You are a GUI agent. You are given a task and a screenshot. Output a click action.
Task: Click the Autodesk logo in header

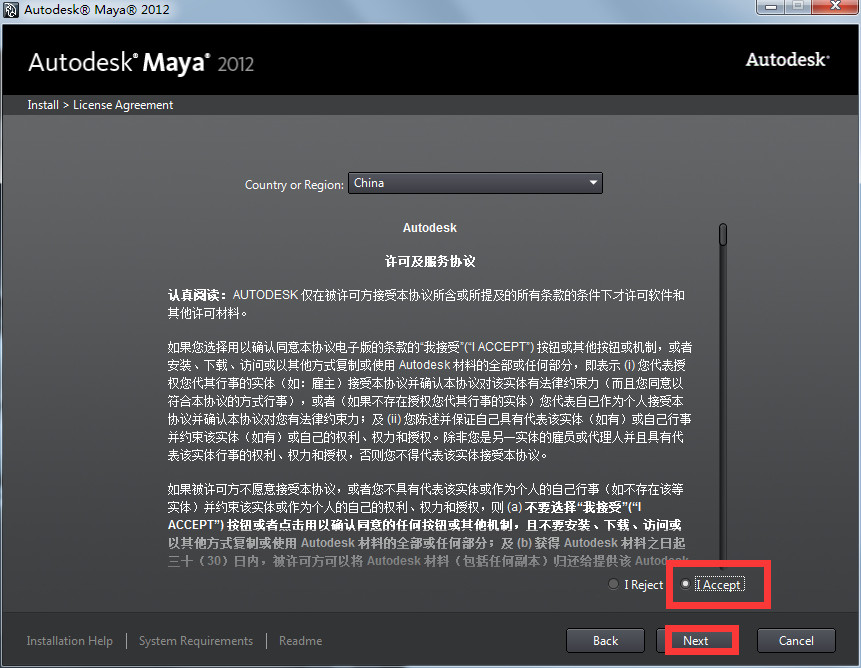coord(787,59)
